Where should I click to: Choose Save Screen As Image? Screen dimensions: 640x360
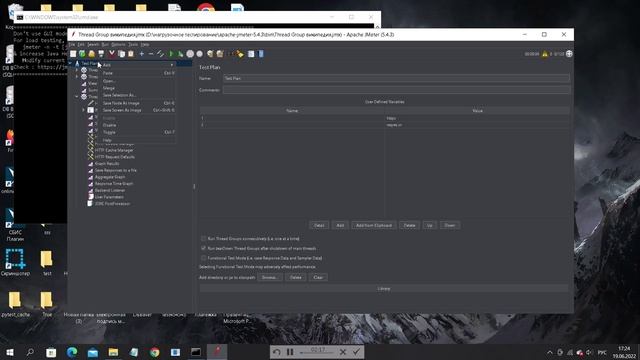pos(138,110)
